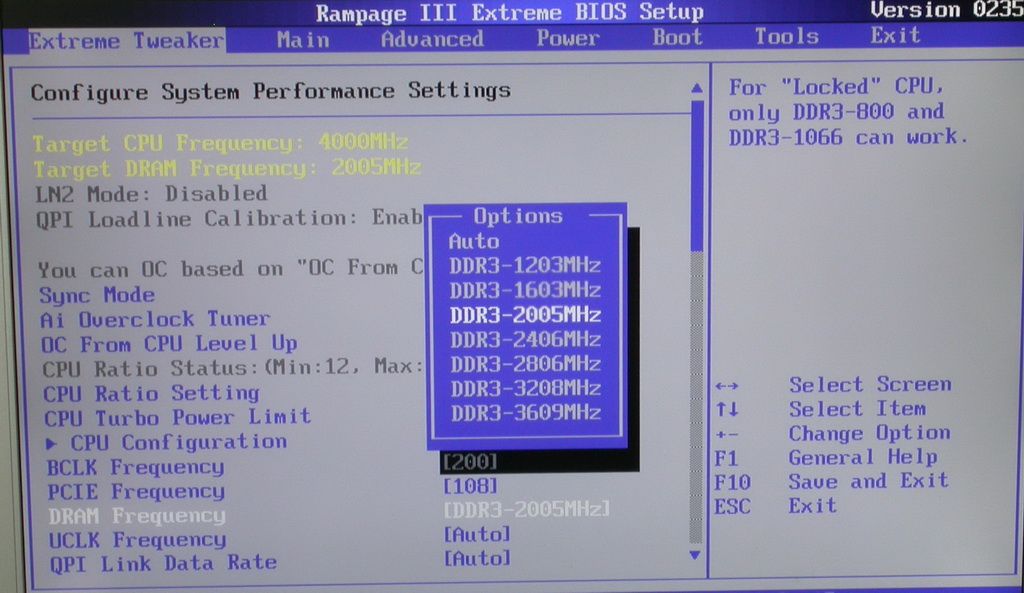
Task: Click the LN2 Mode: Disabled line
Action: pyautogui.click(x=151, y=194)
